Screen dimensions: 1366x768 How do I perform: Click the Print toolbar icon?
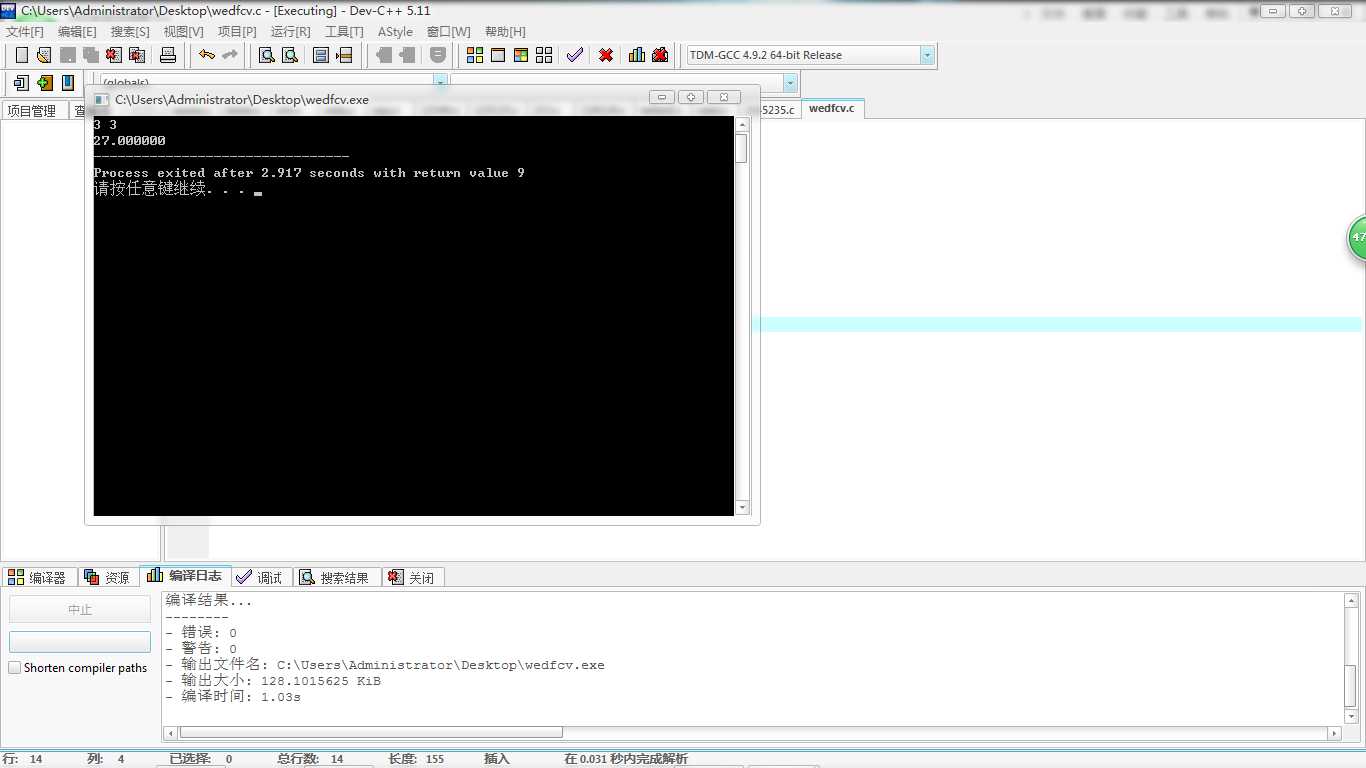coord(168,55)
